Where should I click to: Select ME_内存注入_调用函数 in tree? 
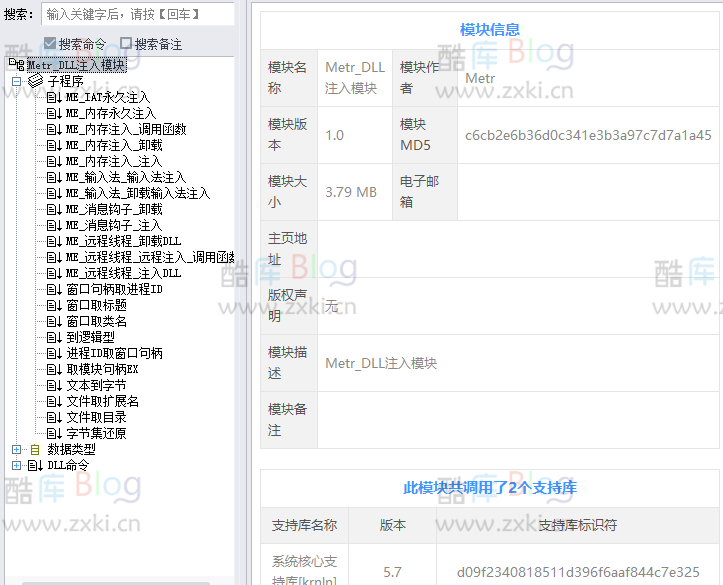coord(126,130)
